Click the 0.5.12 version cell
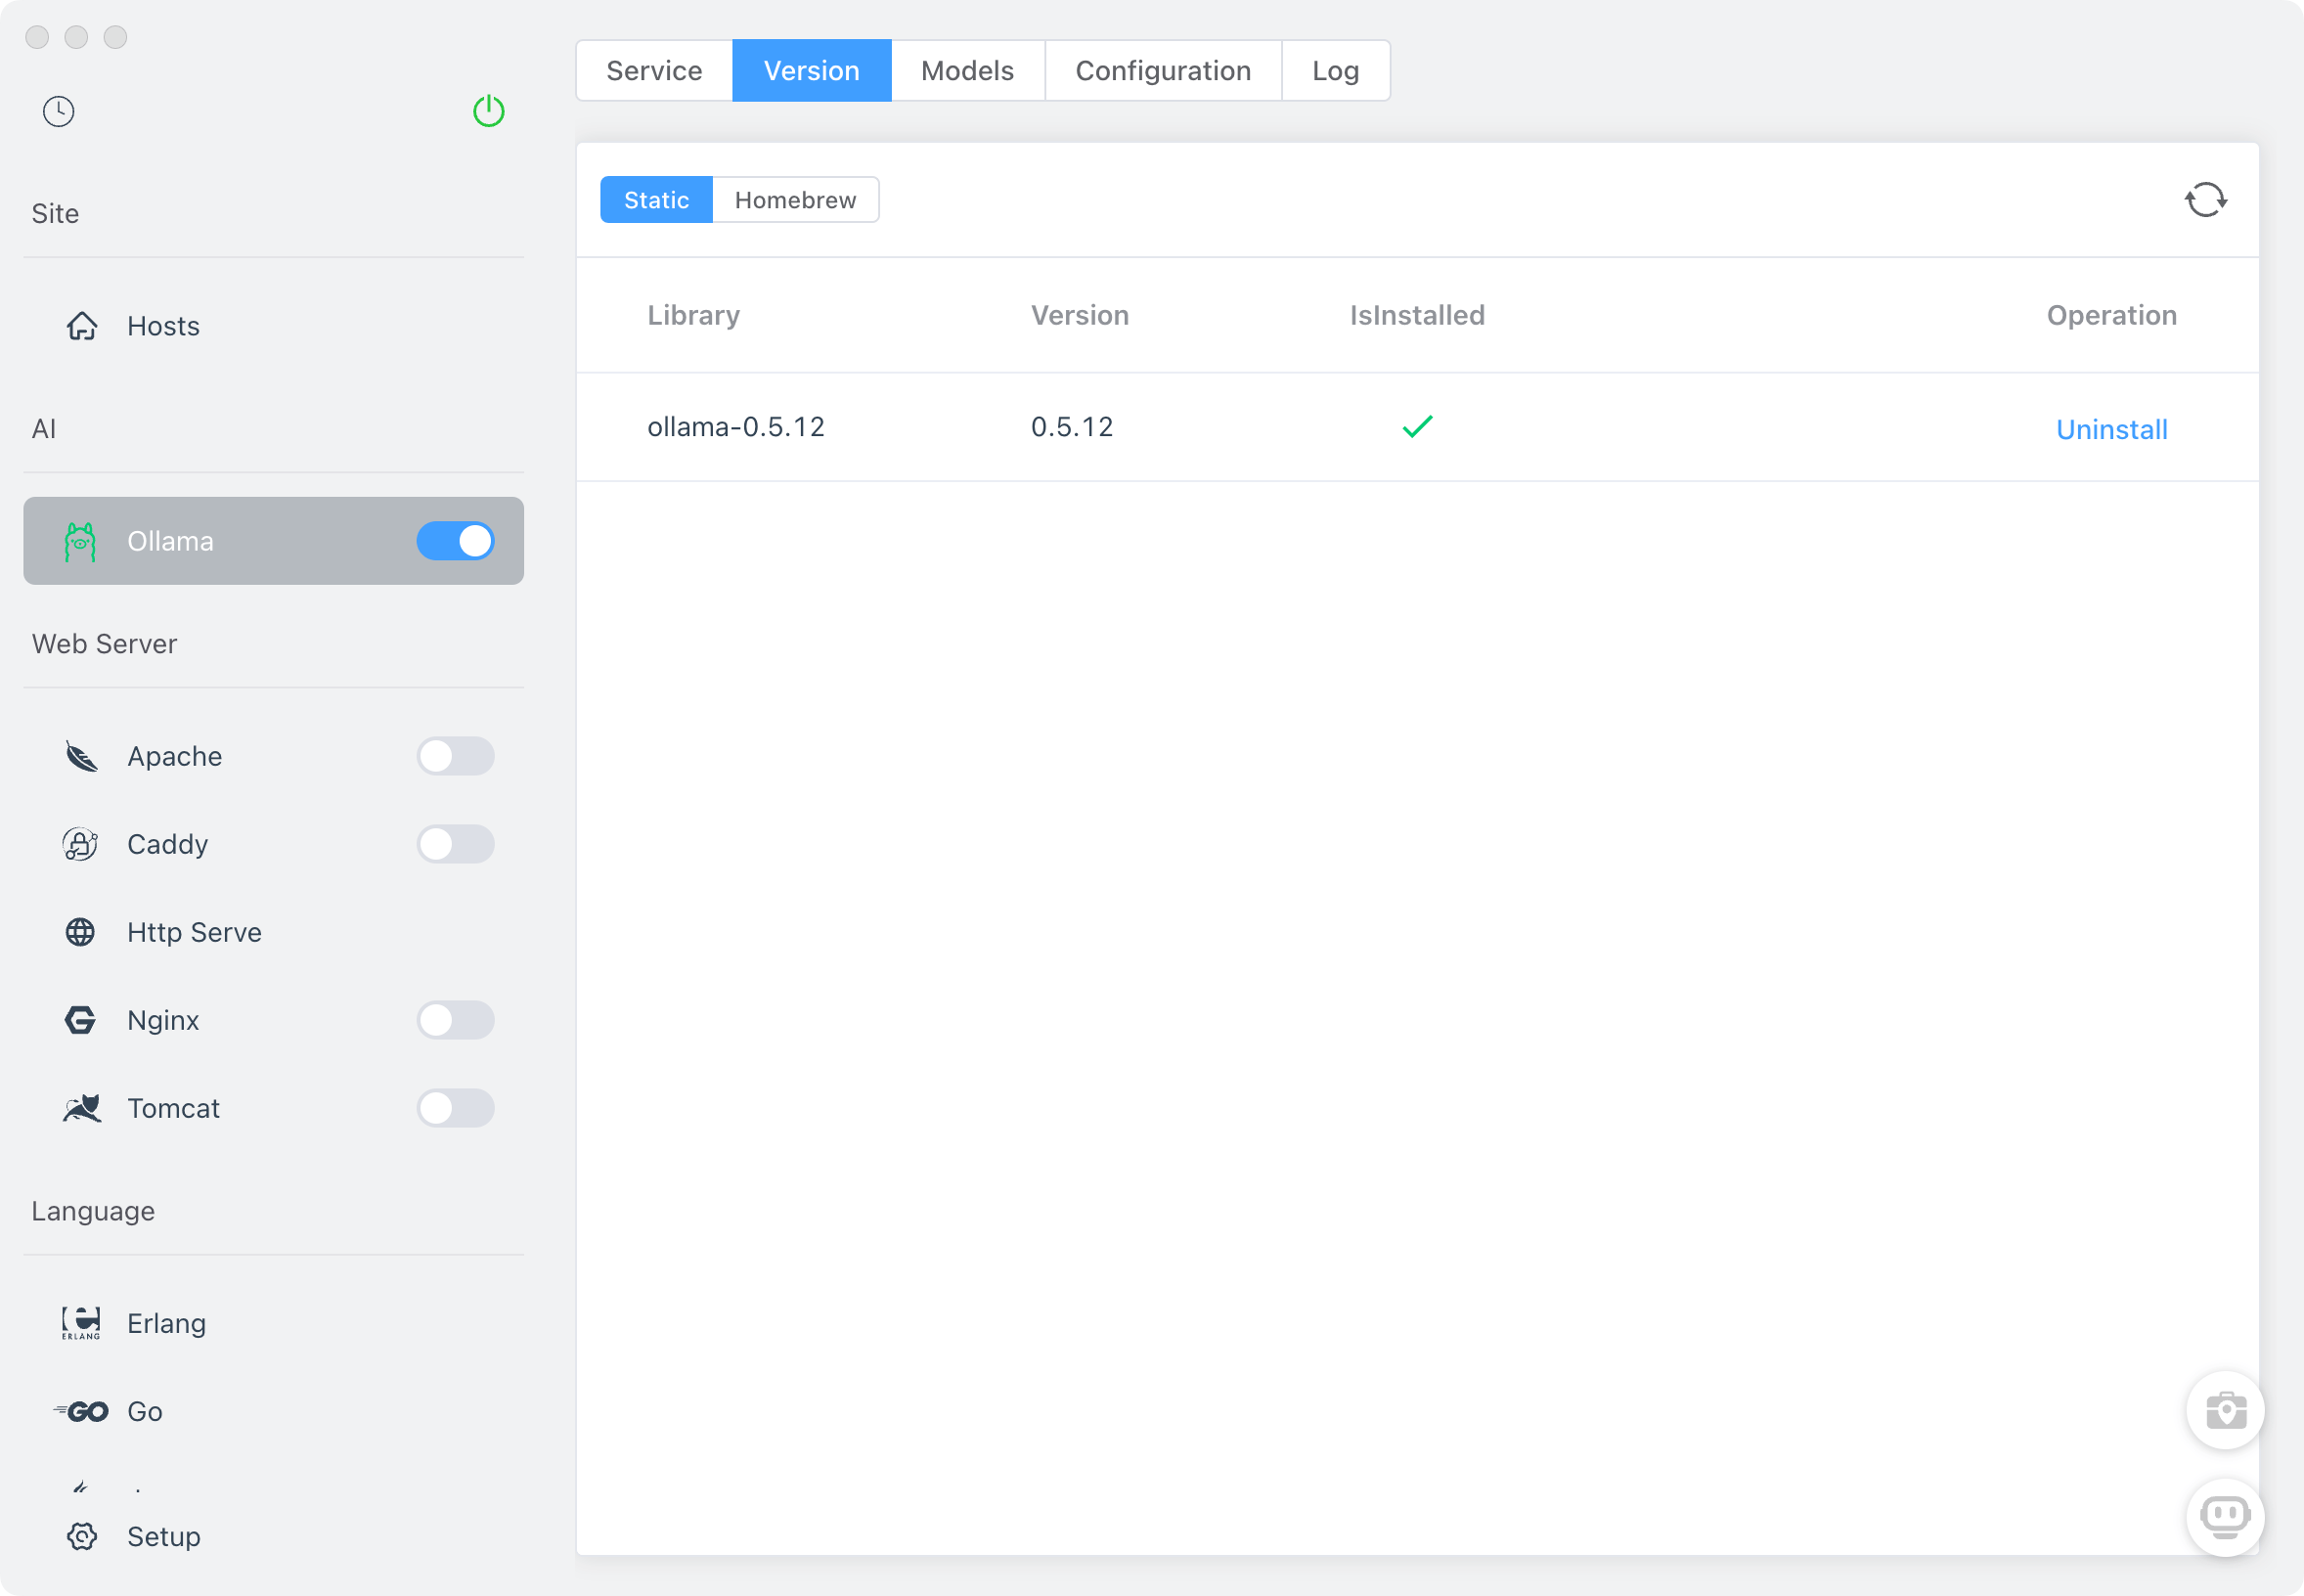The width and height of the screenshot is (2304, 1596). (1072, 427)
